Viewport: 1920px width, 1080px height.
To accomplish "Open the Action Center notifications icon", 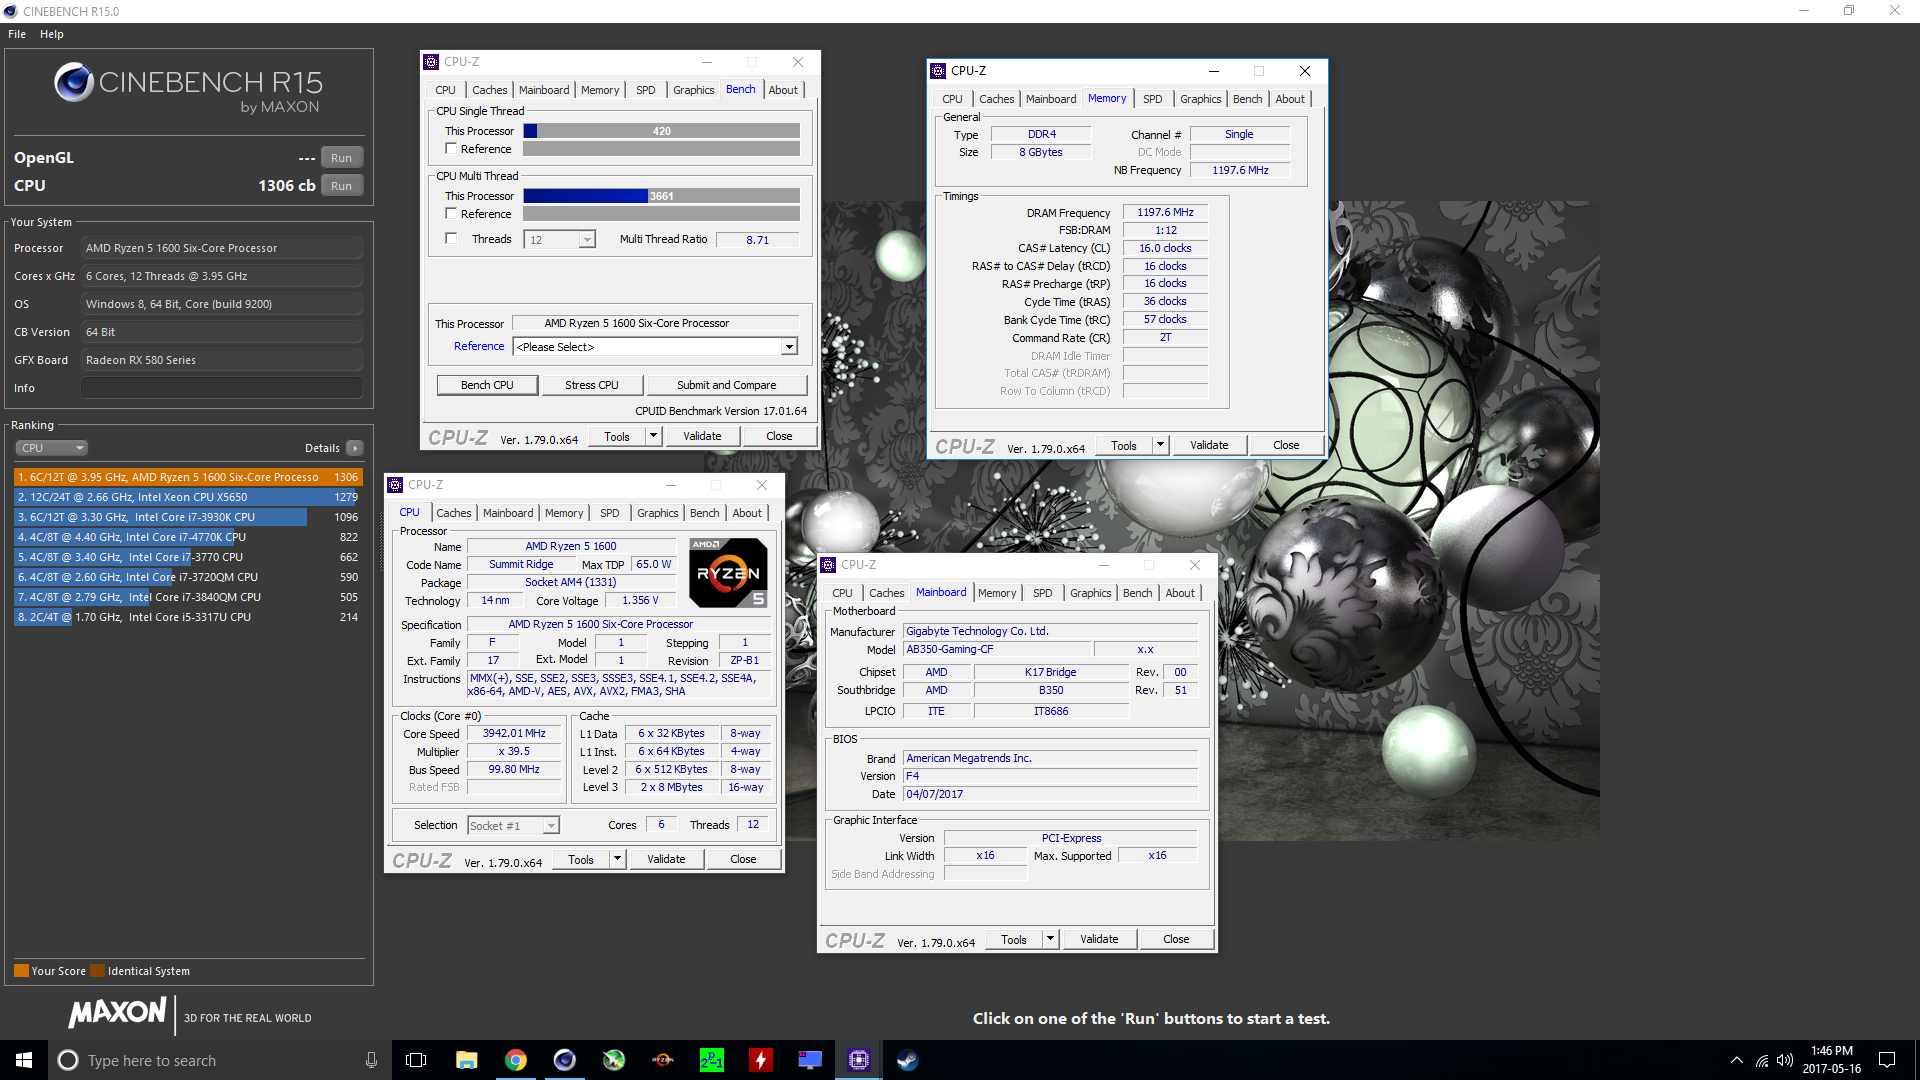I will click(1887, 1060).
